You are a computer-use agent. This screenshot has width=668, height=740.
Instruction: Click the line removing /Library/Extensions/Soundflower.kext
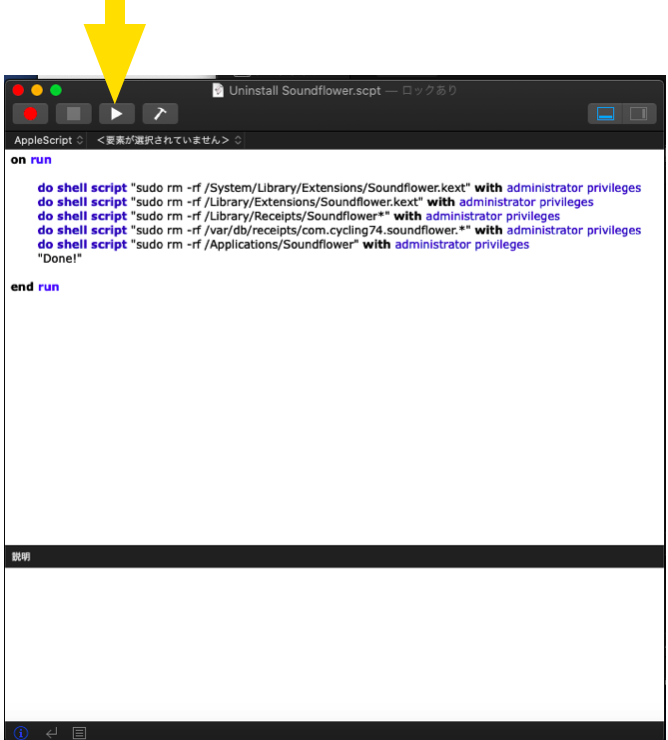(315, 202)
